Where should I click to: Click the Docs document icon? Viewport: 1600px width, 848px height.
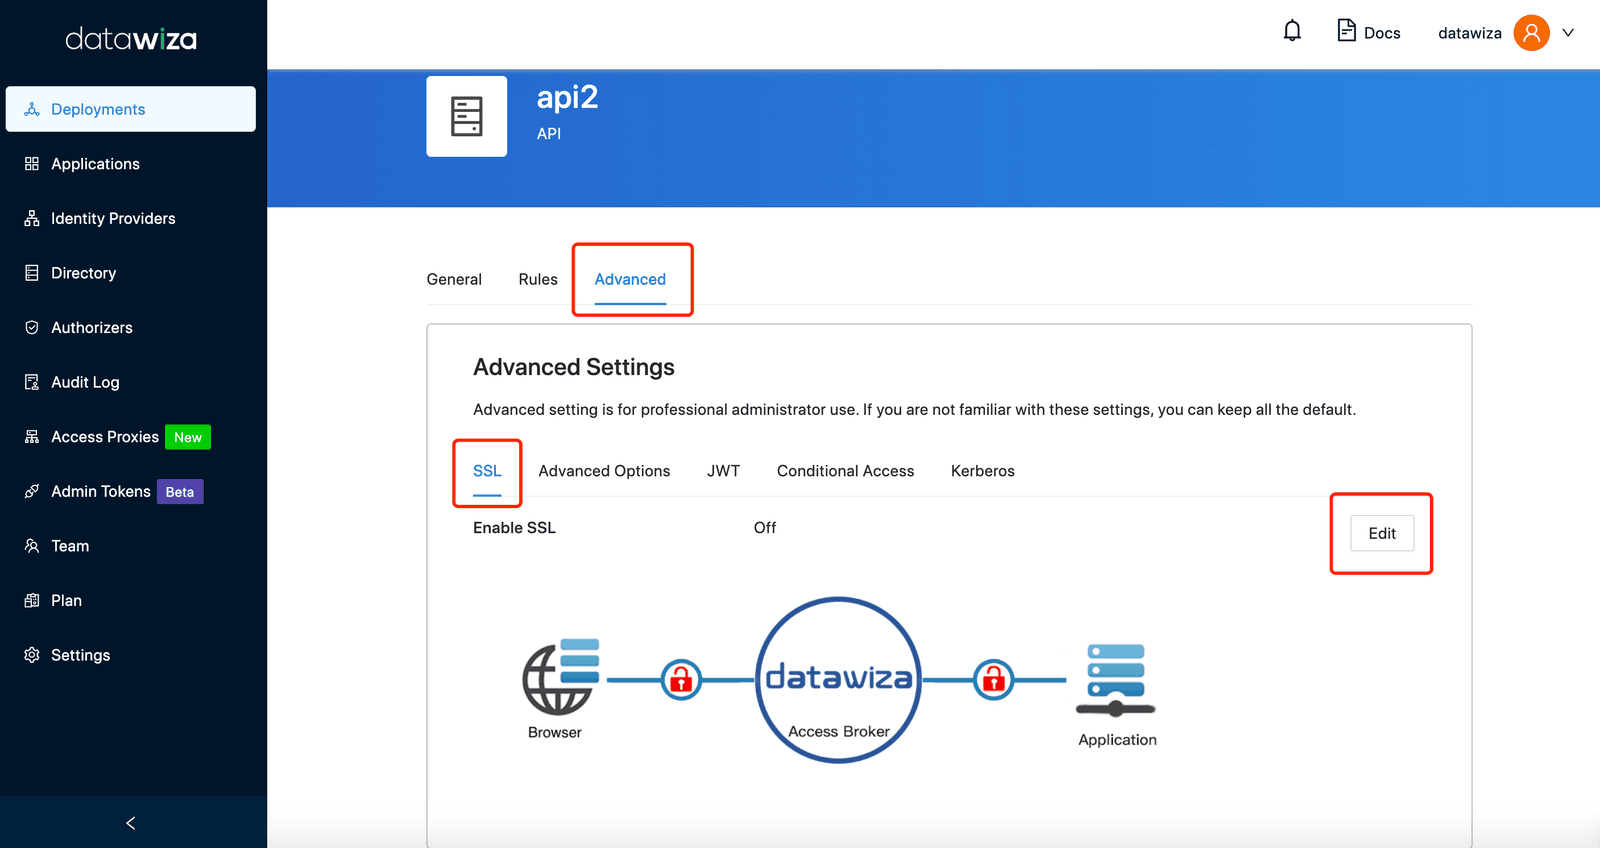pyautogui.click(x=1346, y=31)
